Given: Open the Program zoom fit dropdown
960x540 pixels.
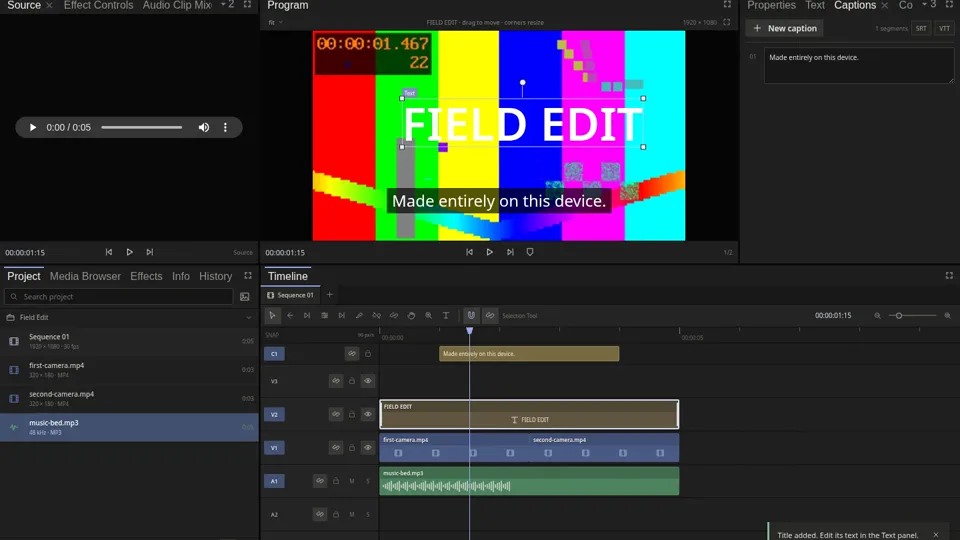Looking at the screenshot, I should coord(276,22).
